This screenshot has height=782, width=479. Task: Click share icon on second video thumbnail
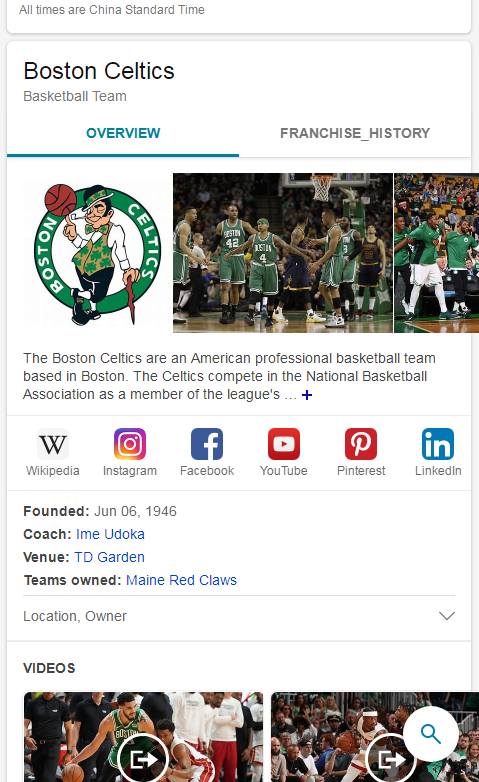[x=391, y=759]
